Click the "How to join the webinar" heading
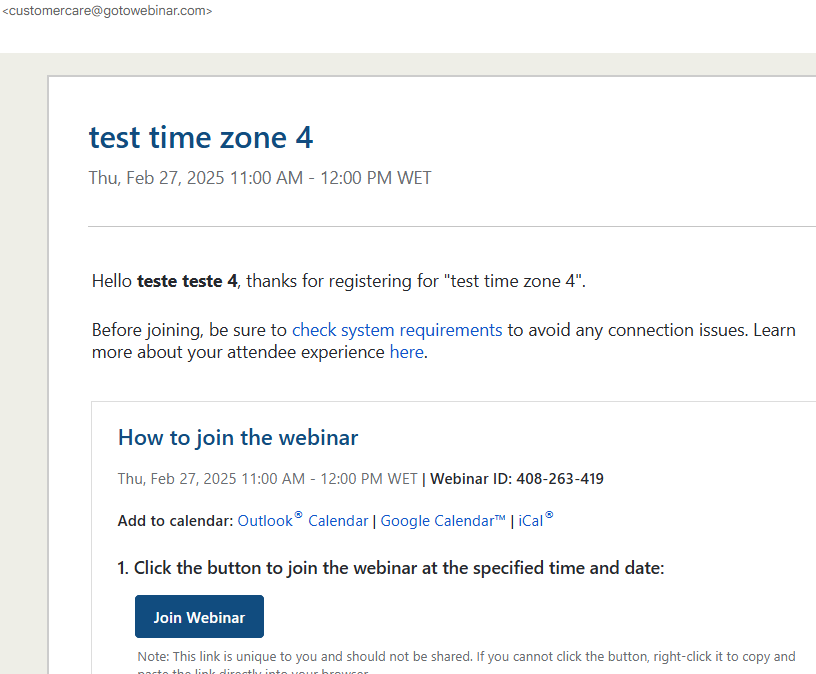The width and height of the screenshot is (816, 674). (238, 437)
